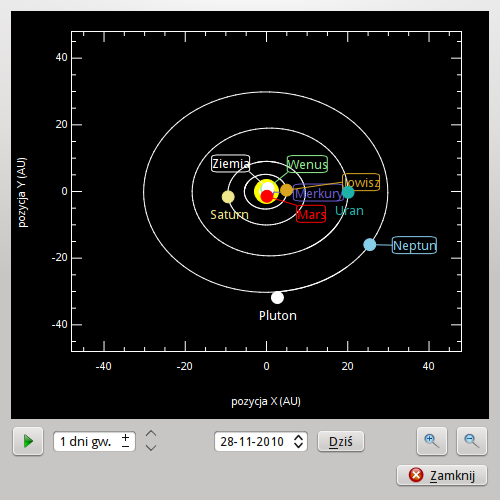Click the red Mars planet dot
The image size is (500, 500).
(x=267, y=196)
